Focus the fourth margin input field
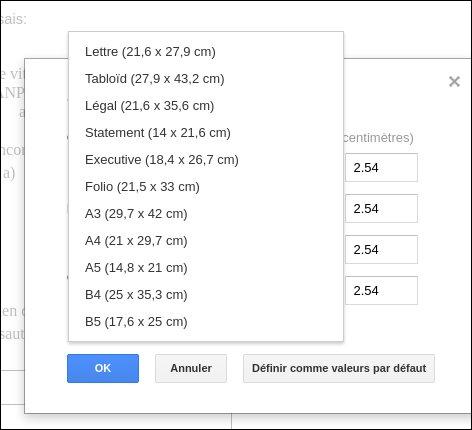The height and width of the screenshot is (430, 472). (381, 291)
